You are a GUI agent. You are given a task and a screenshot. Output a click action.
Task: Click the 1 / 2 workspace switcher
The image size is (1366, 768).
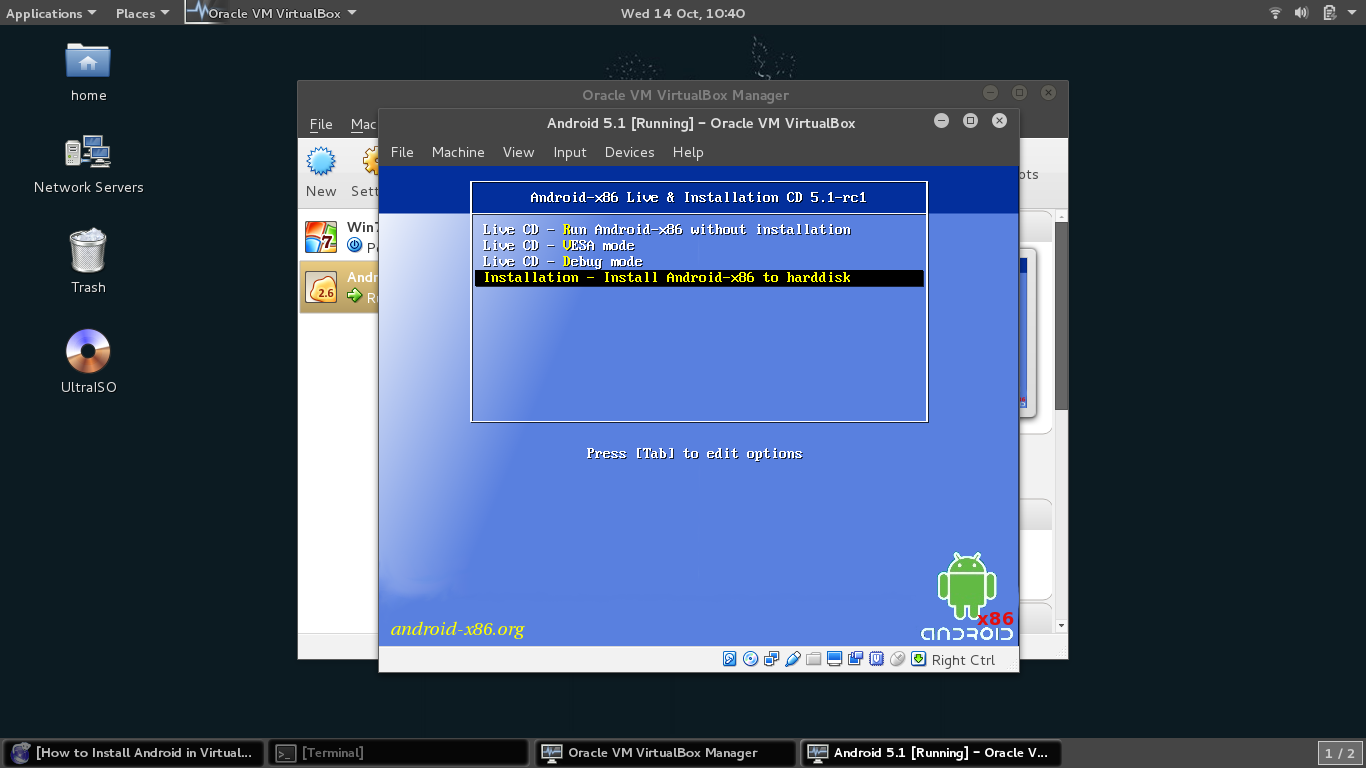pos(1340,753)
